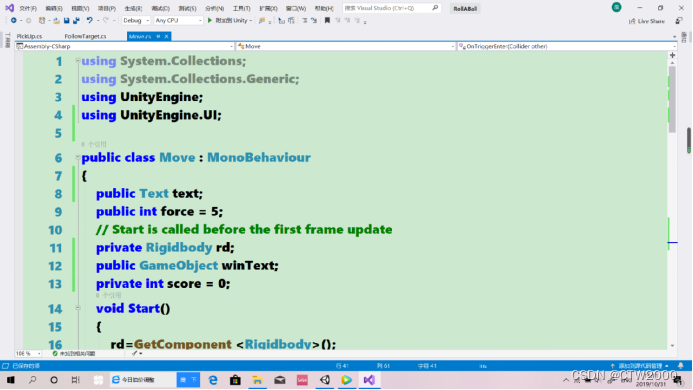Switch to the FollowTarget.cs tab
The image size is (693, 390).
pyautogui.click(x=85, y=36)
